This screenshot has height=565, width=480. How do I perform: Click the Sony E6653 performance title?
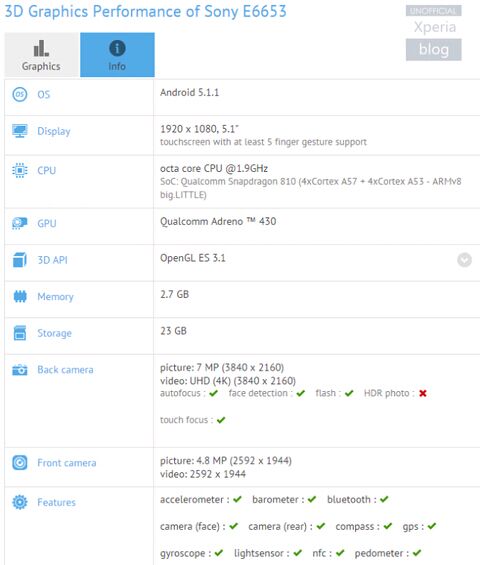coord(146,12)
